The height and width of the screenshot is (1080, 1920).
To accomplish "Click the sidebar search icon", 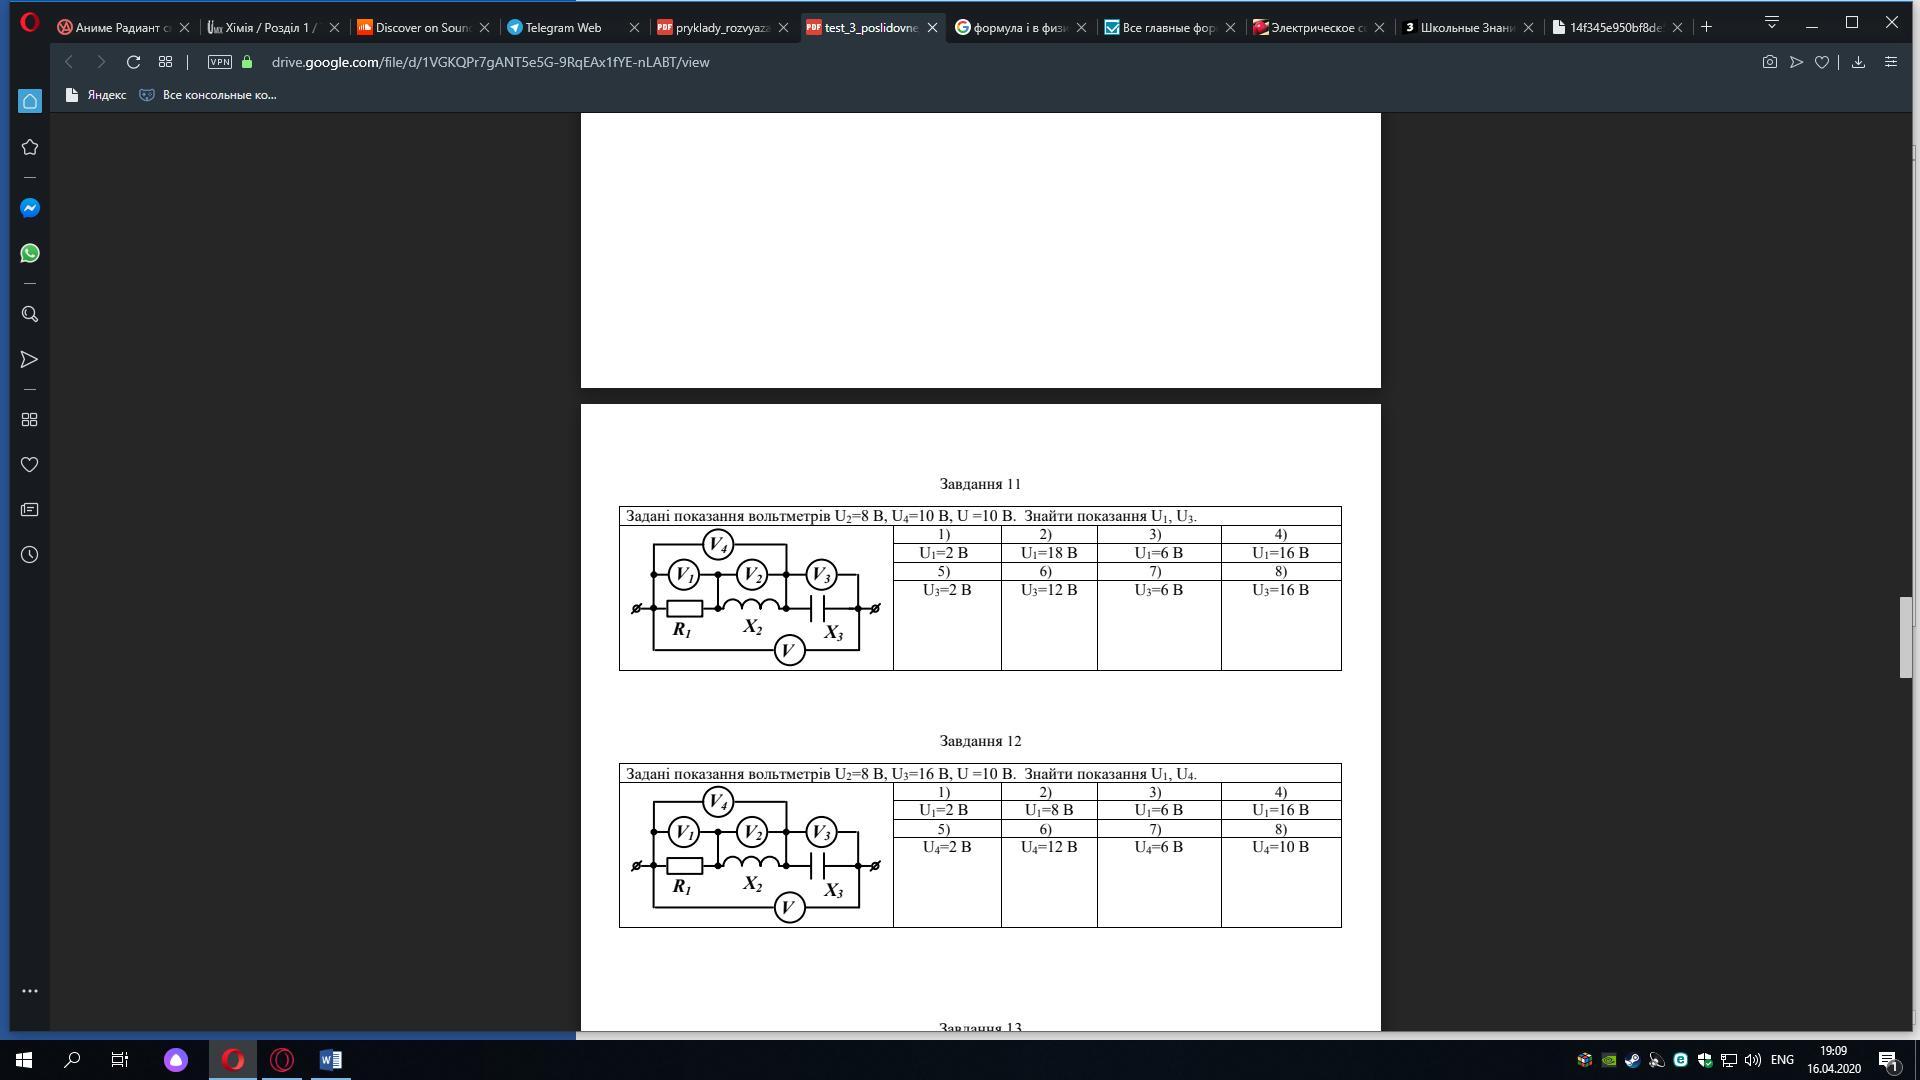I will [30, 314].
